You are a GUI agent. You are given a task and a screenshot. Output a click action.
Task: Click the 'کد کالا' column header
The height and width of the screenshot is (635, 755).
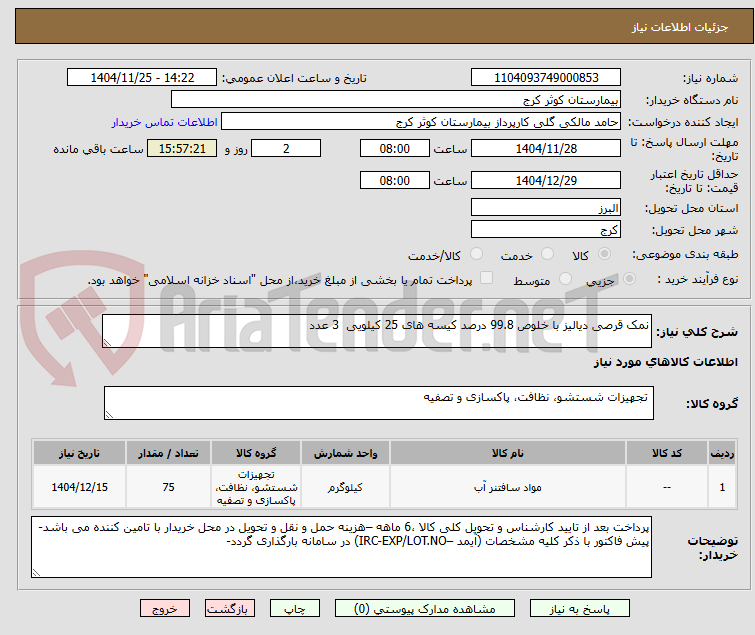[x=666, y=454]
